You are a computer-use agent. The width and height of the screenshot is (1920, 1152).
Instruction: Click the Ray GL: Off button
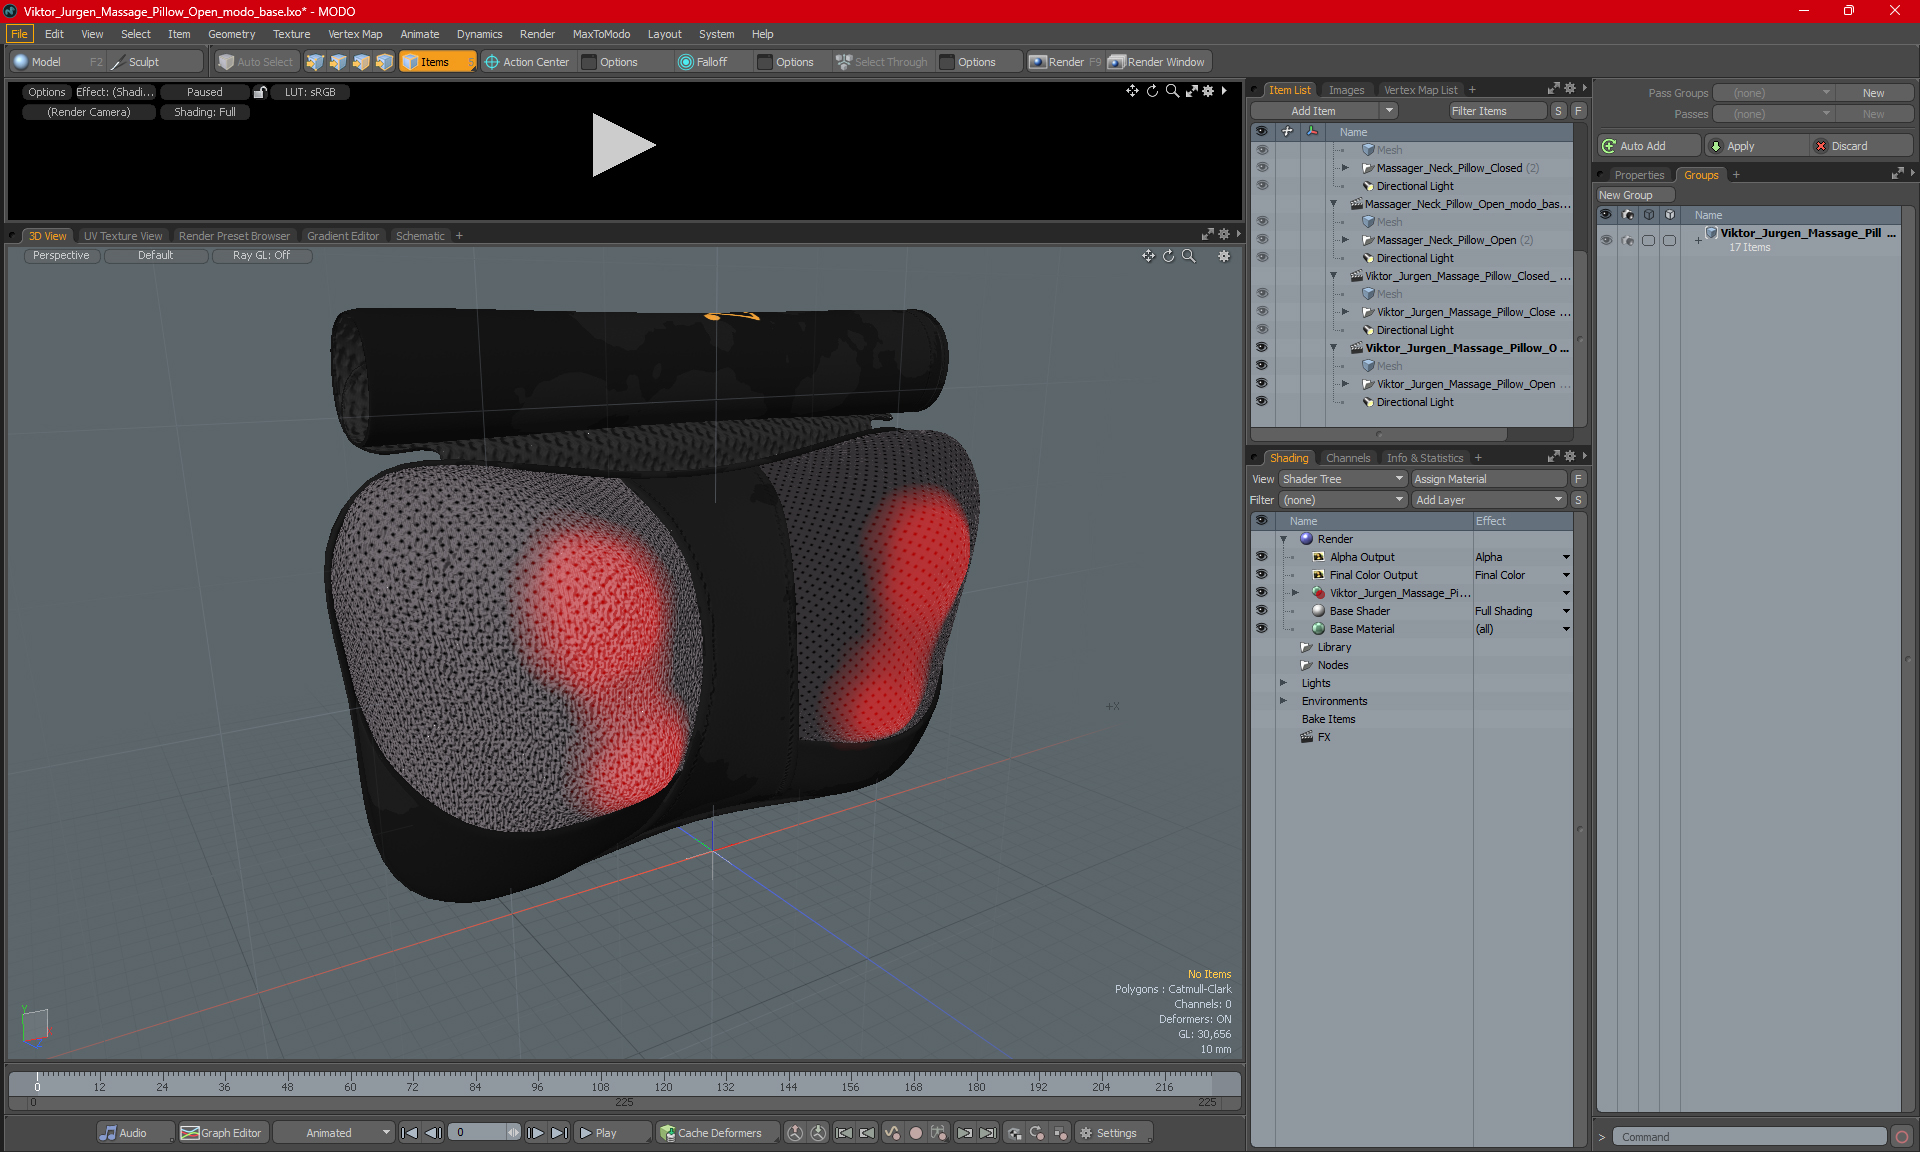pos(261,255)
